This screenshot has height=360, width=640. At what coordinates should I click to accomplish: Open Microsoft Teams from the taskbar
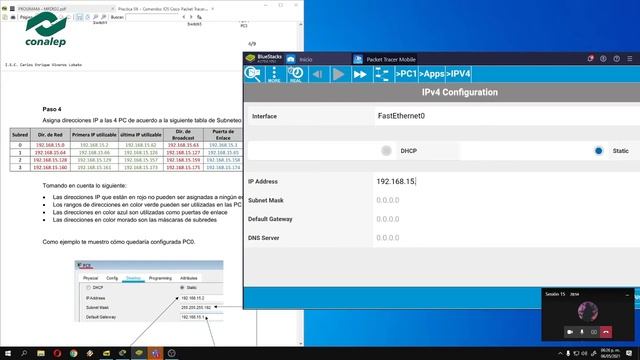[x=156, y=353]
